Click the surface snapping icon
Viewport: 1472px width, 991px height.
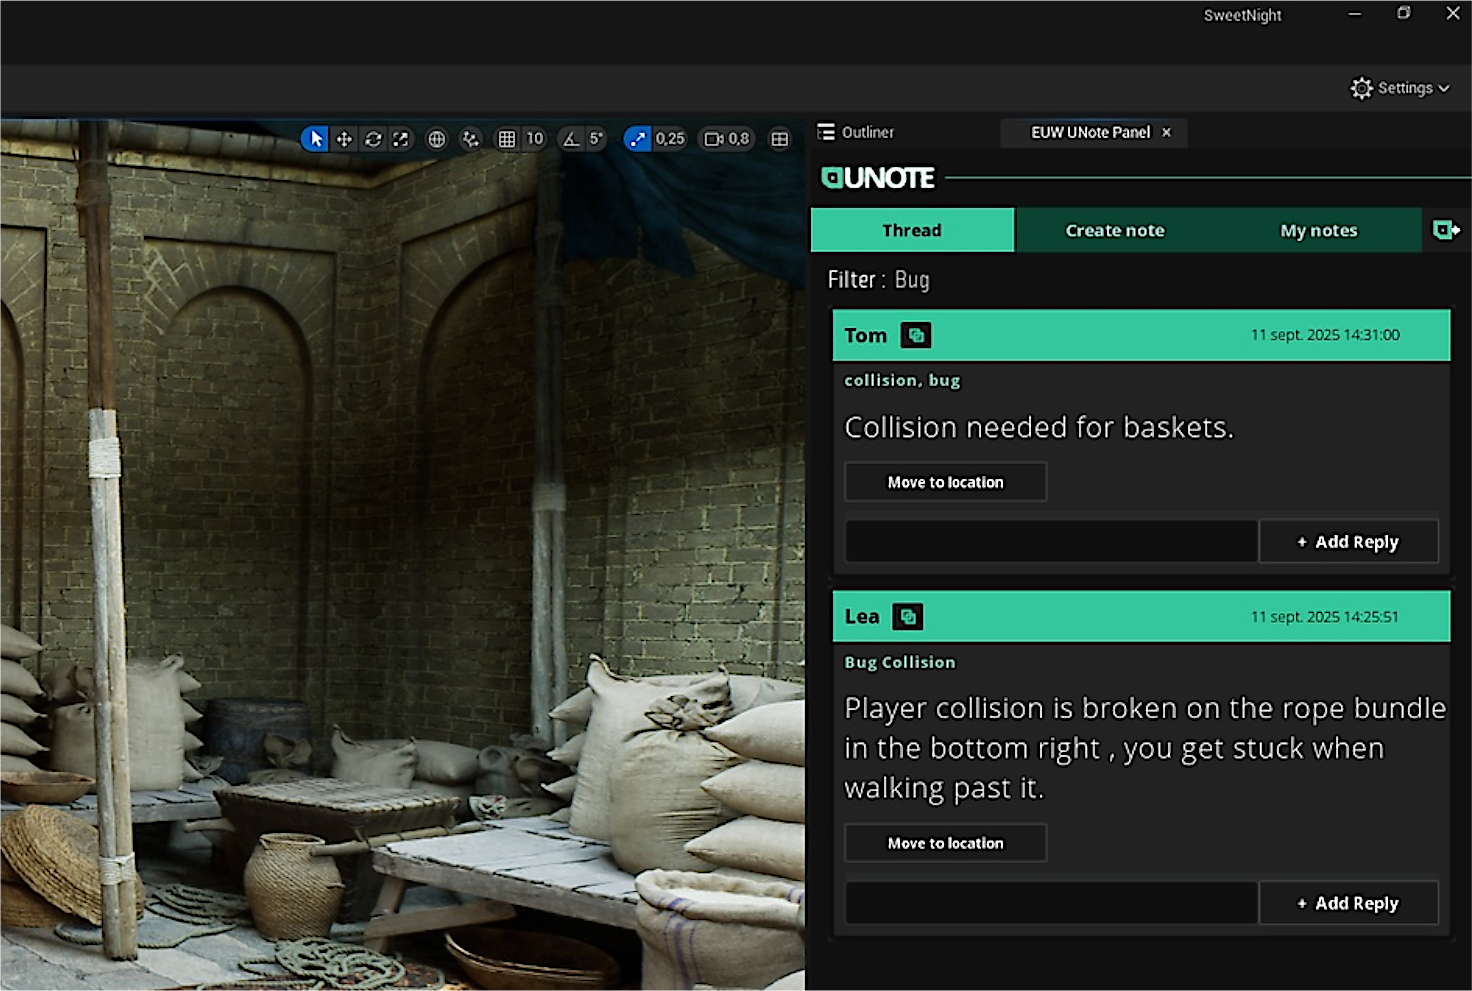(x=470, y=139)
